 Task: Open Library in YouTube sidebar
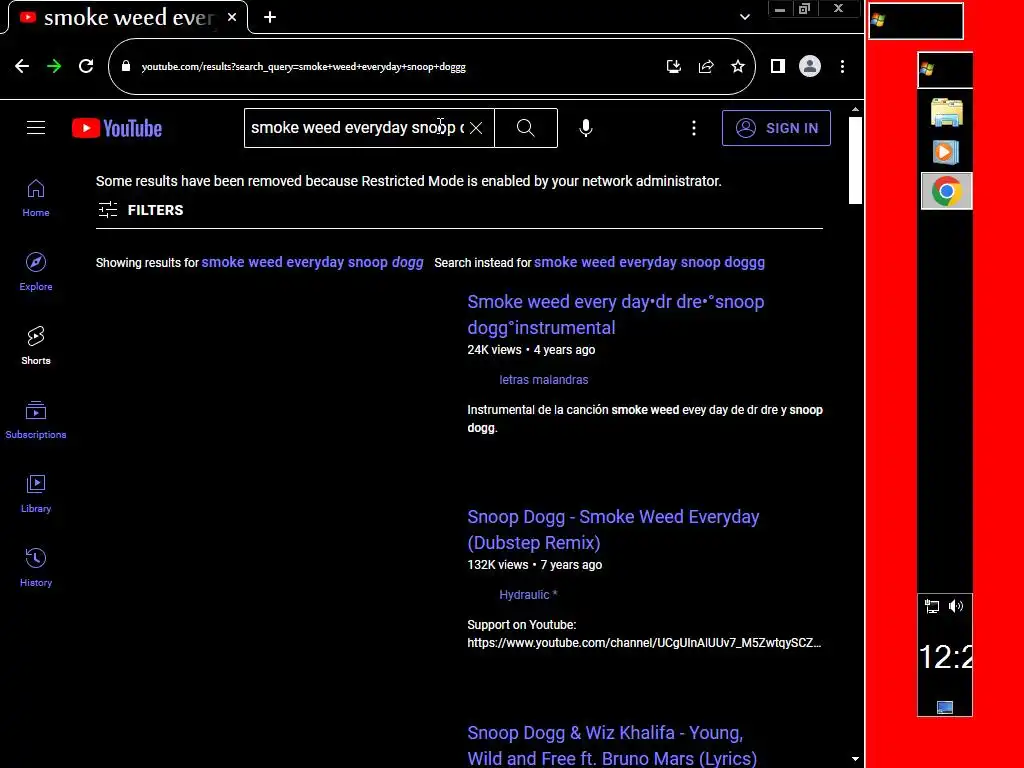[x=36, y=493]
